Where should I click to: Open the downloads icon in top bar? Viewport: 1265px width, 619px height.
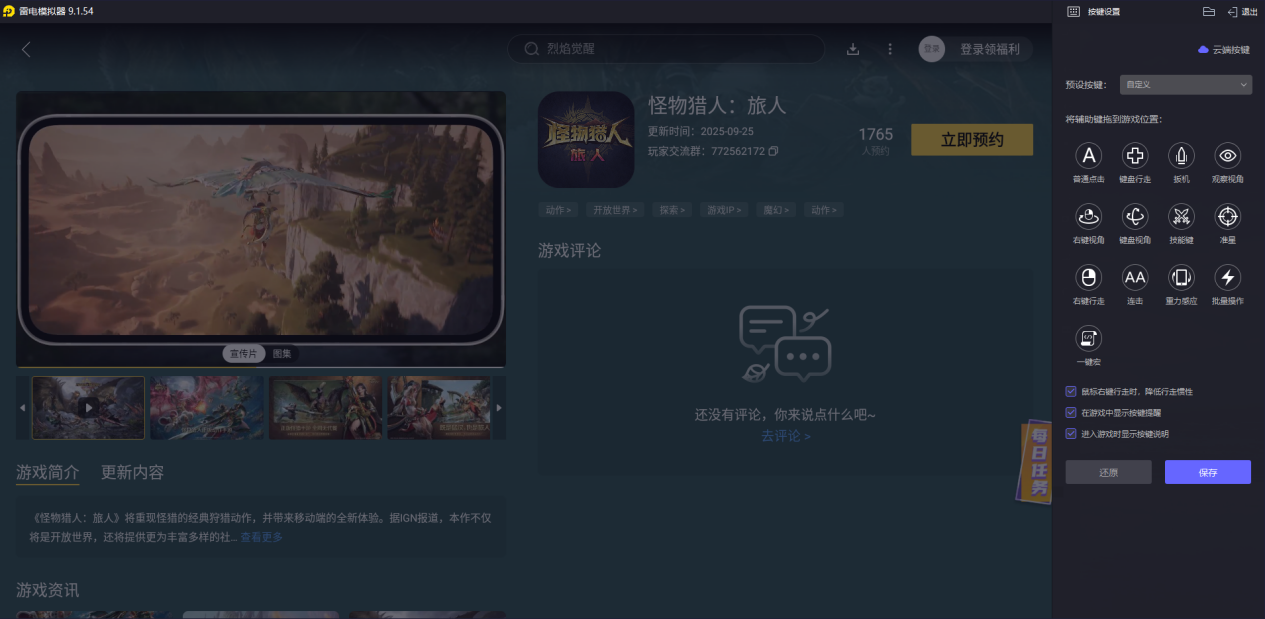853,49
